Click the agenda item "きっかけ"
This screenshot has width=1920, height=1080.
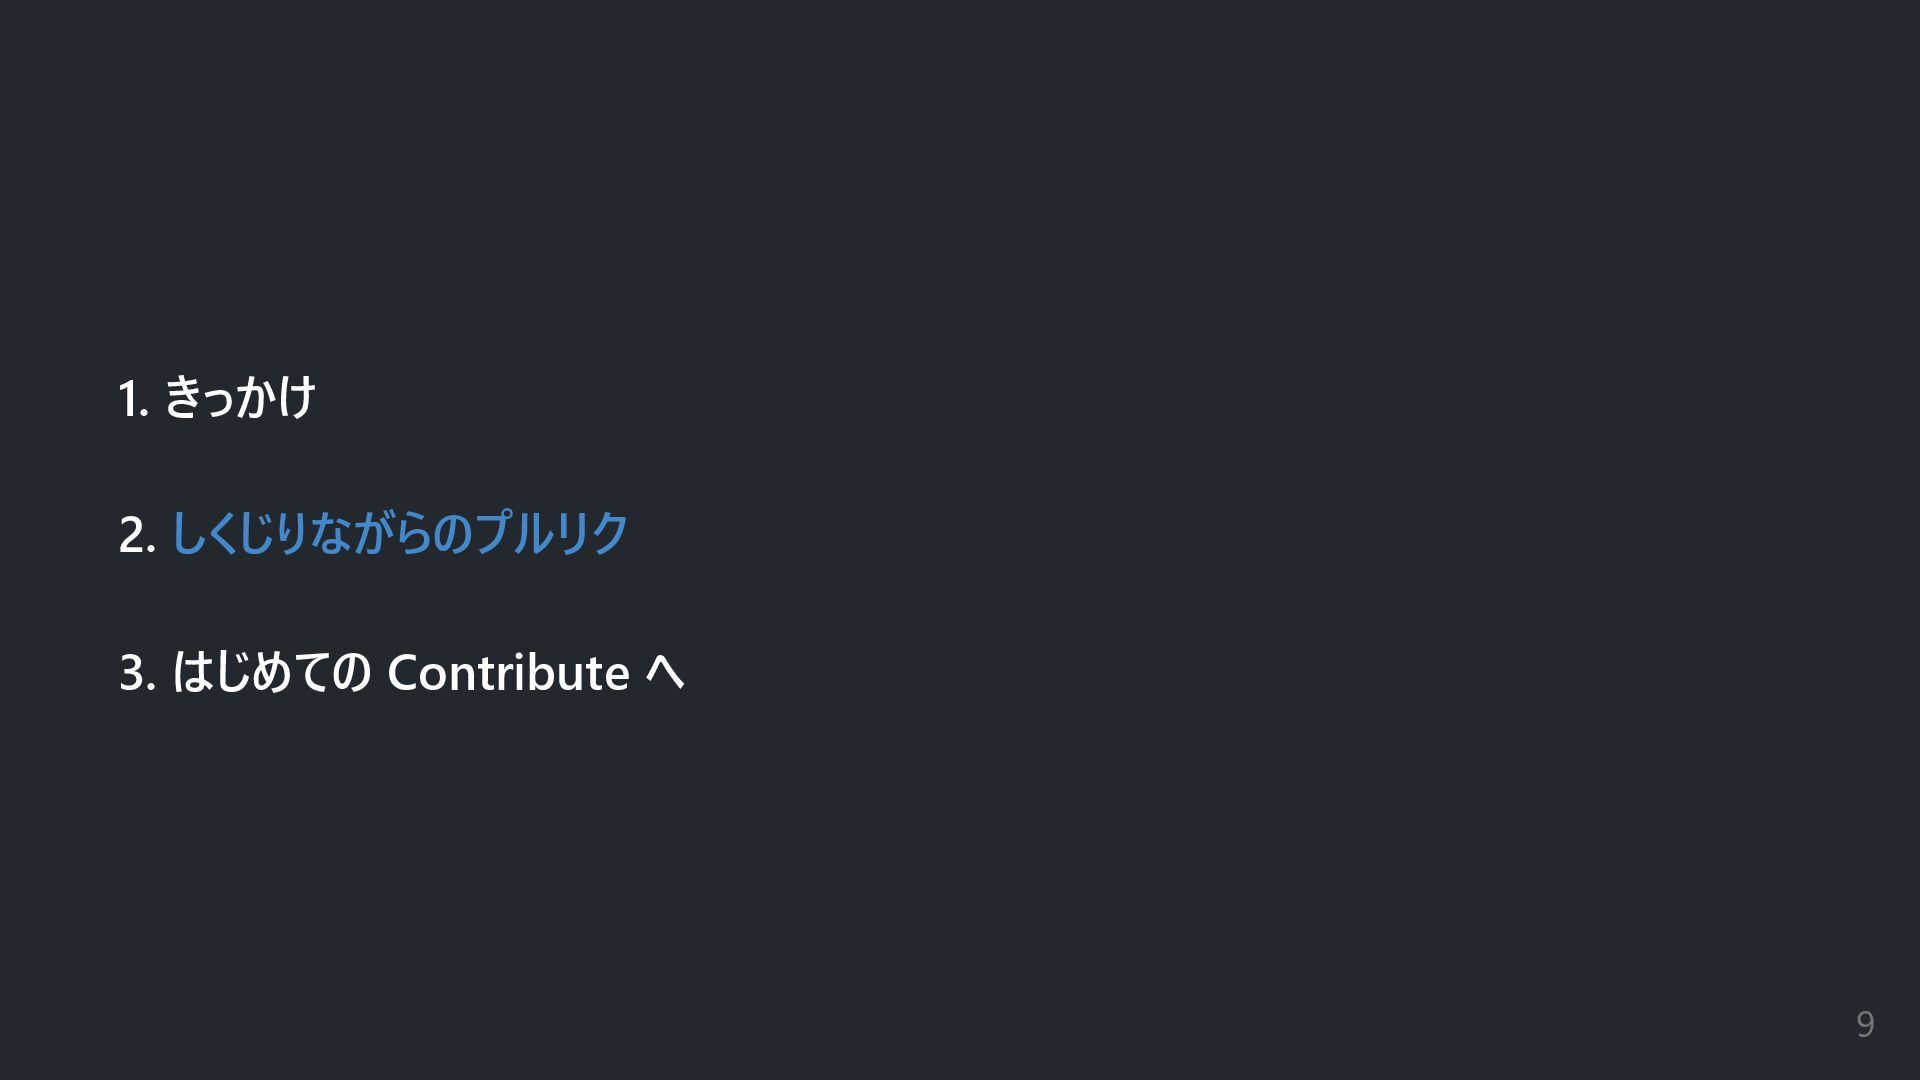239,397
